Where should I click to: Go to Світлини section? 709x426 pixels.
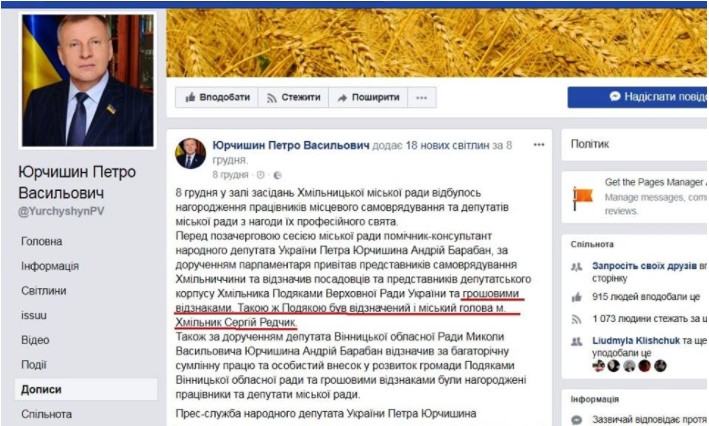[x=43, y=291]
